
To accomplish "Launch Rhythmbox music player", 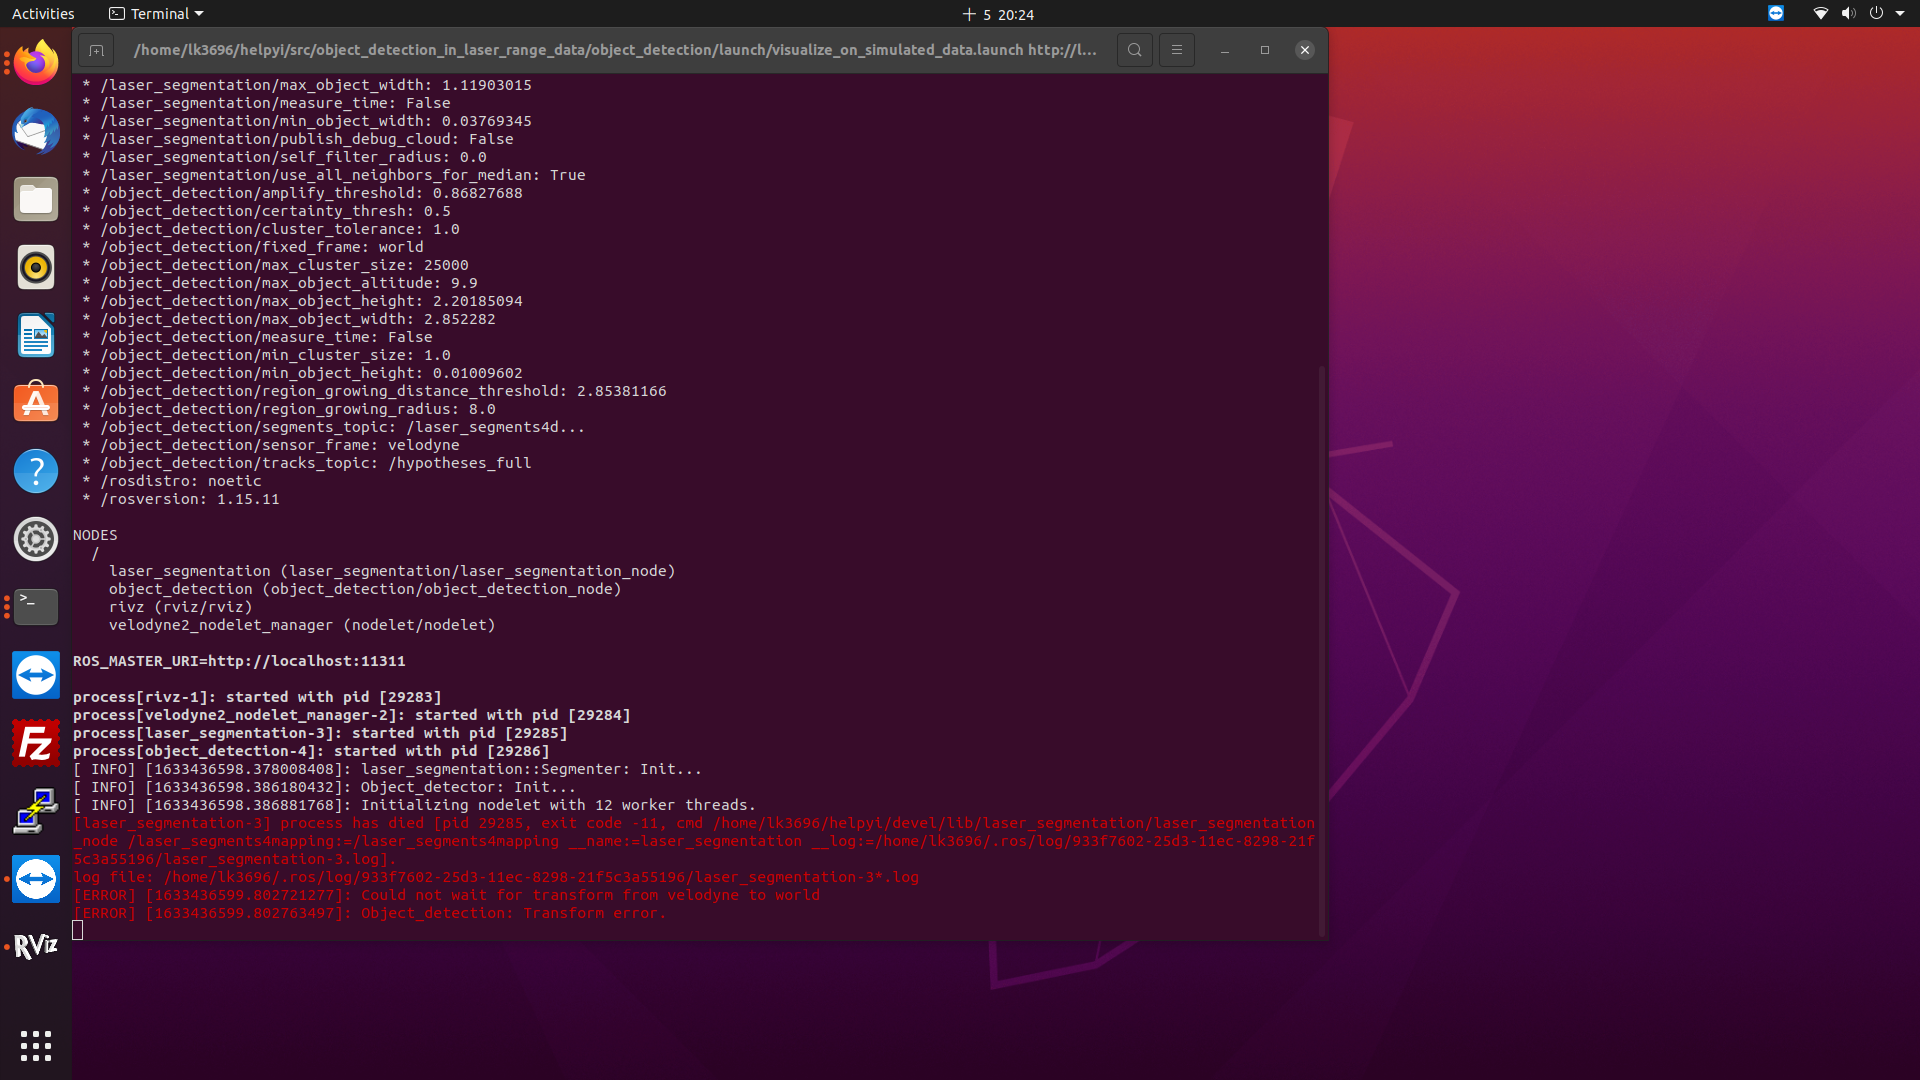I will 36,267.
